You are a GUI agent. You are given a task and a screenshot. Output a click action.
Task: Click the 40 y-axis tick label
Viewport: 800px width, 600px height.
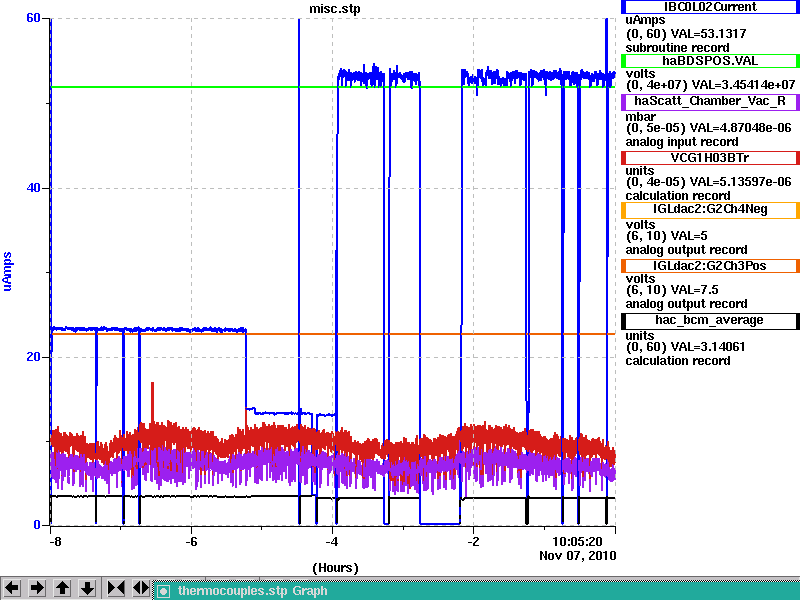[33, 188]
